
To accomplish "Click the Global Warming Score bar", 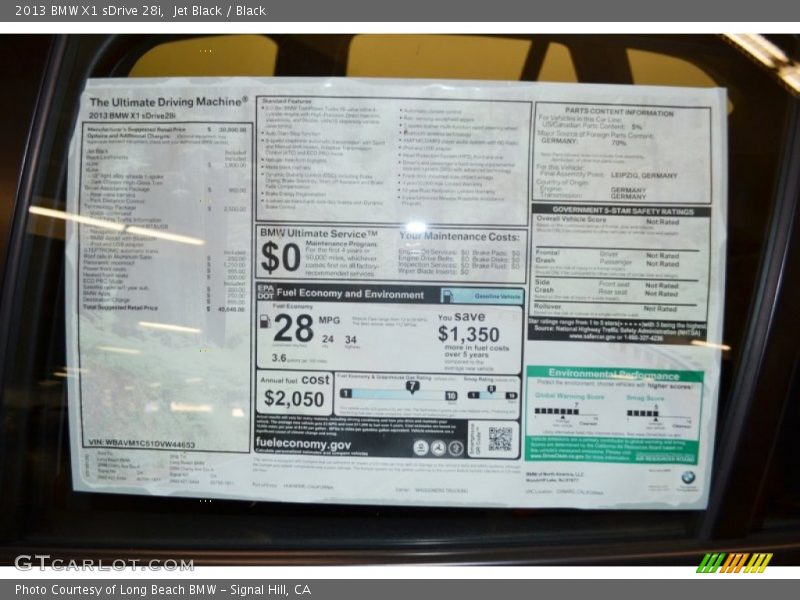I will click(557, 411).
